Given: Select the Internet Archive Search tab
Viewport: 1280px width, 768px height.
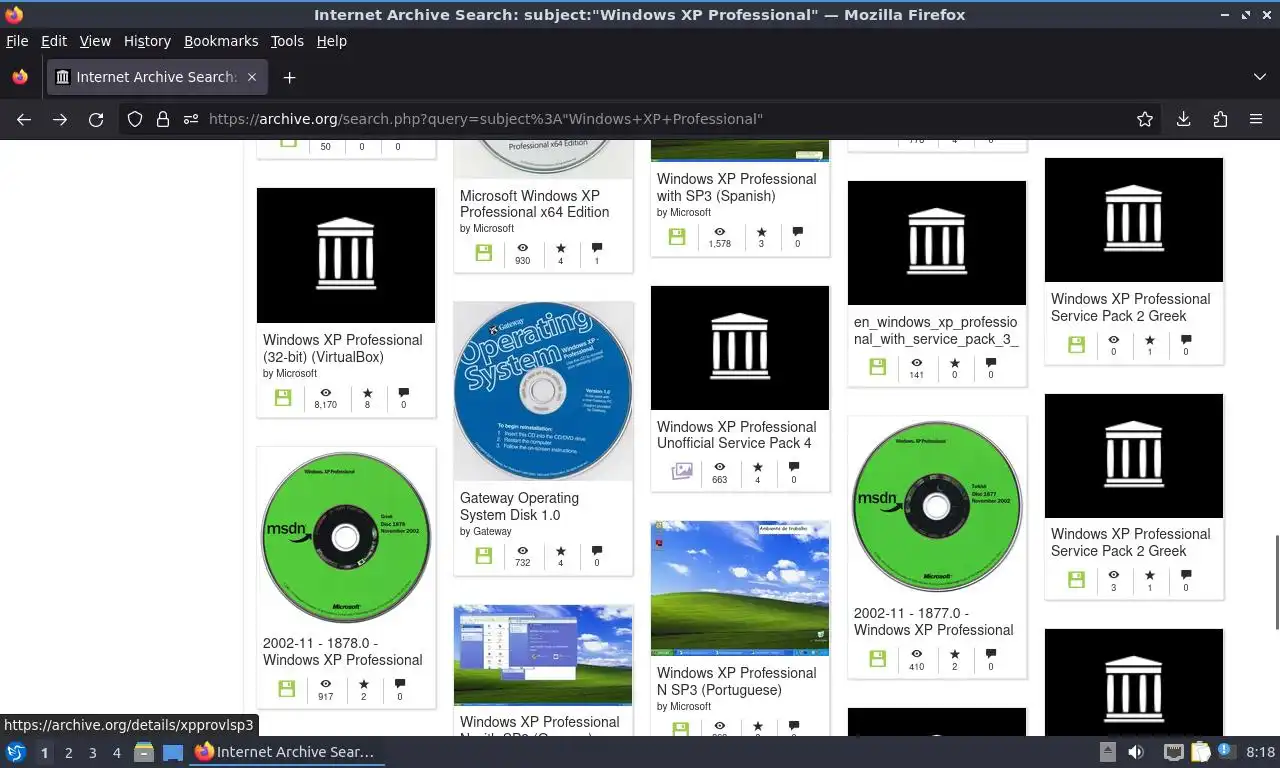Looking at the screenshot, I should (157, 77).
